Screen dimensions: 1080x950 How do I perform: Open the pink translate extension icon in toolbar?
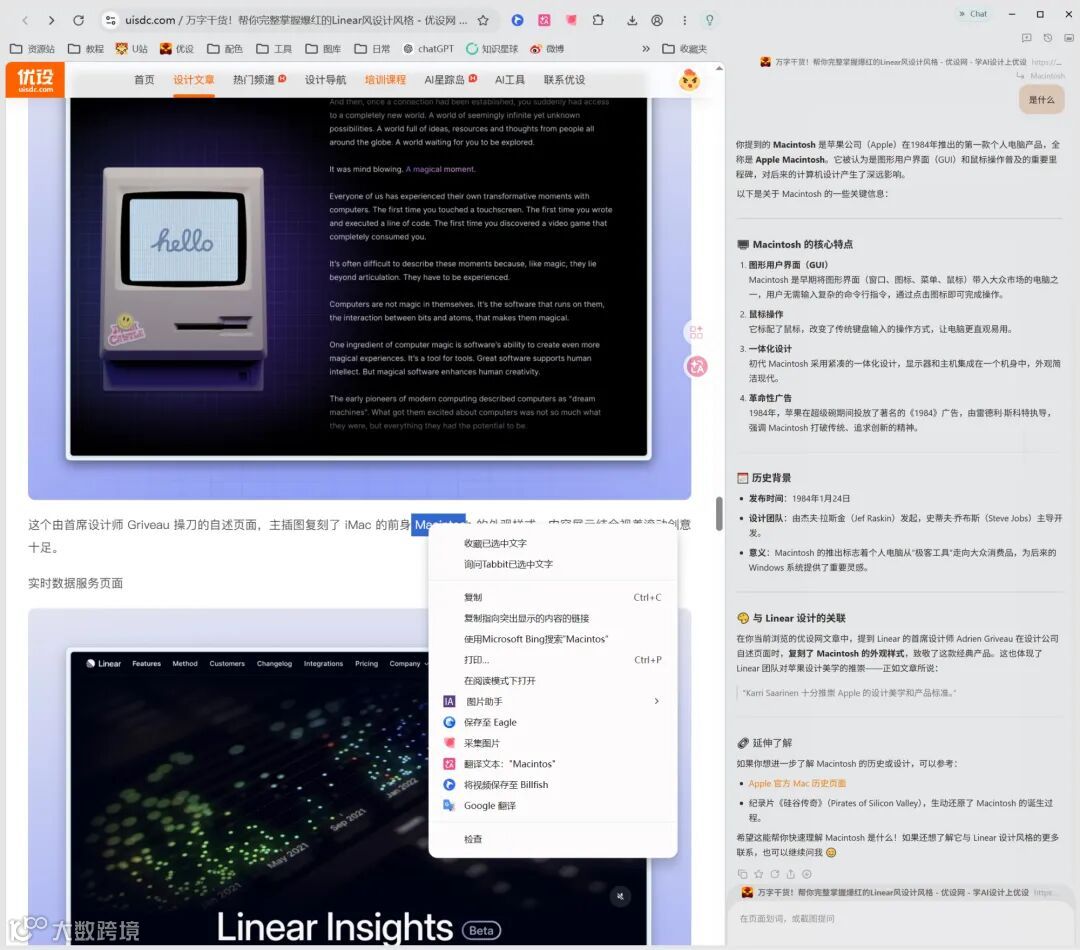[x=544, y=21]
